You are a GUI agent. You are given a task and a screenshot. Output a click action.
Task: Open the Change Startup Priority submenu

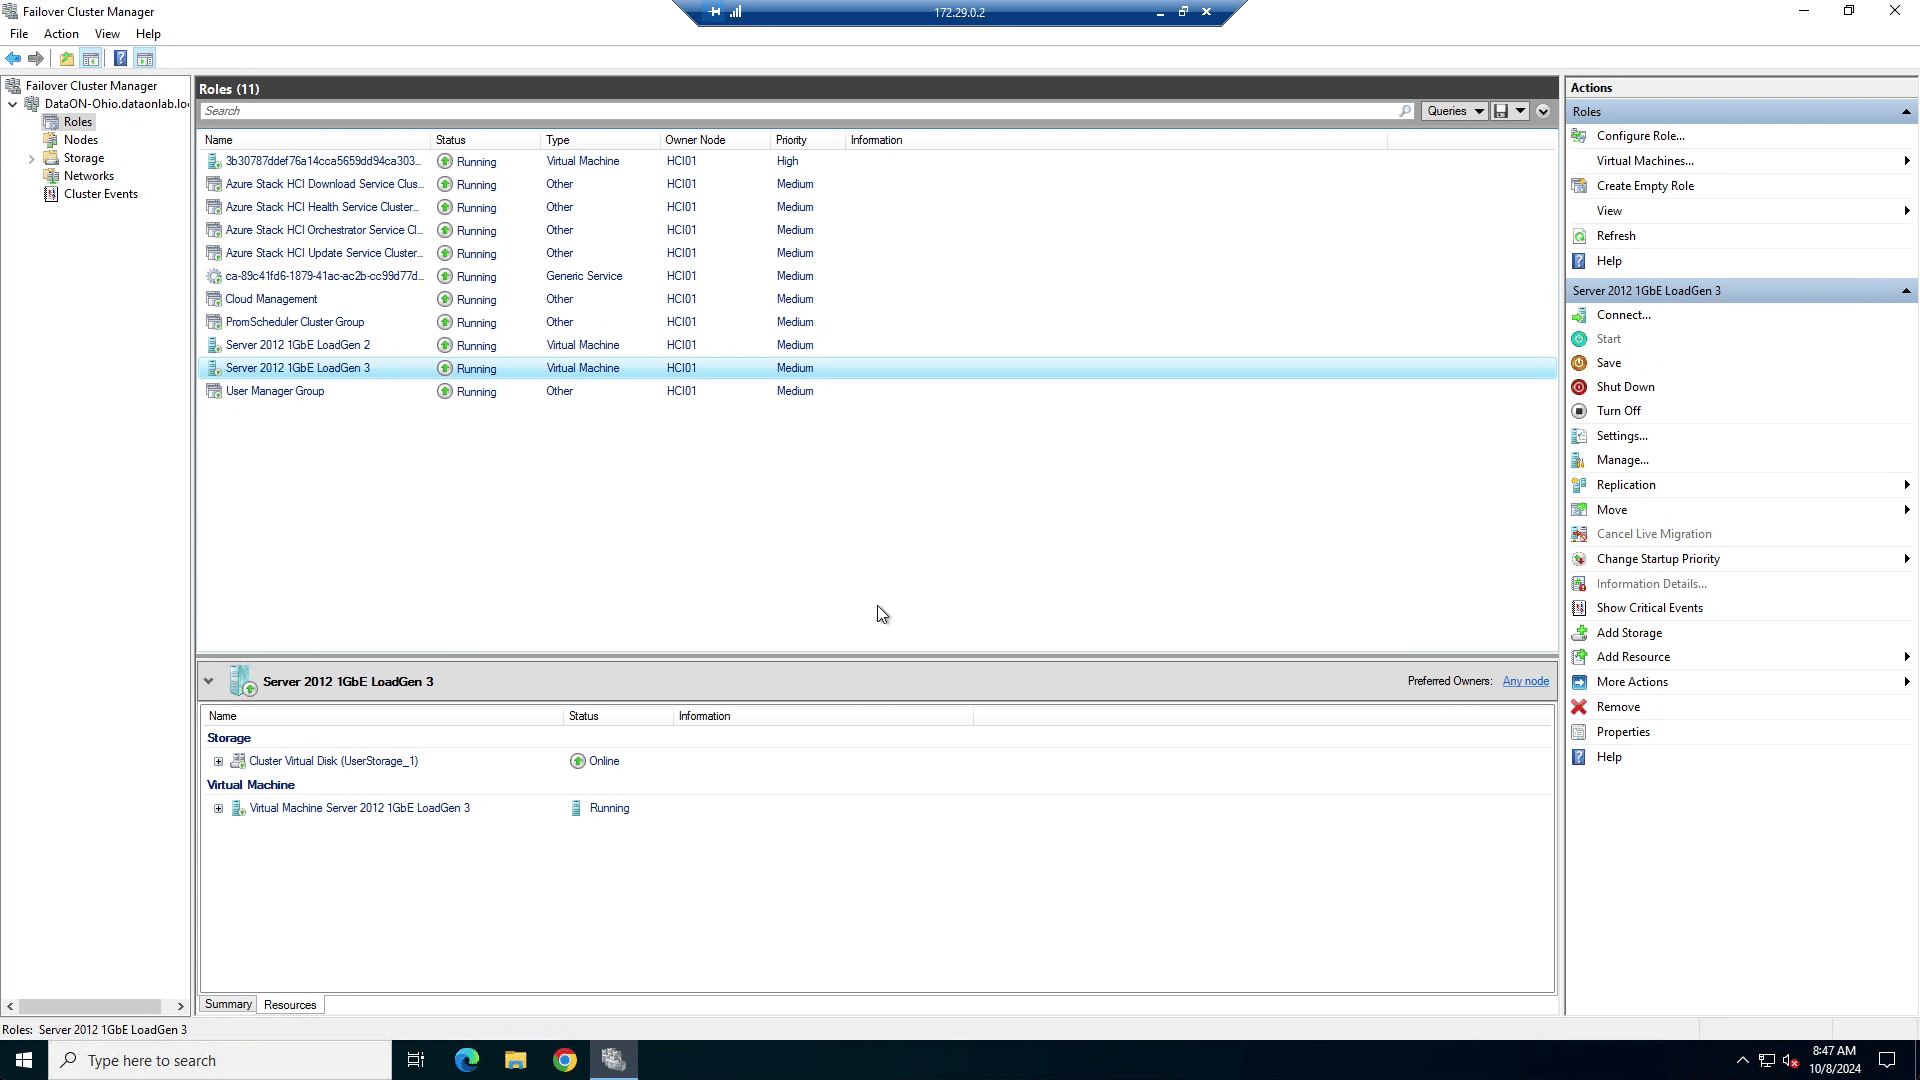[1740, 559]
